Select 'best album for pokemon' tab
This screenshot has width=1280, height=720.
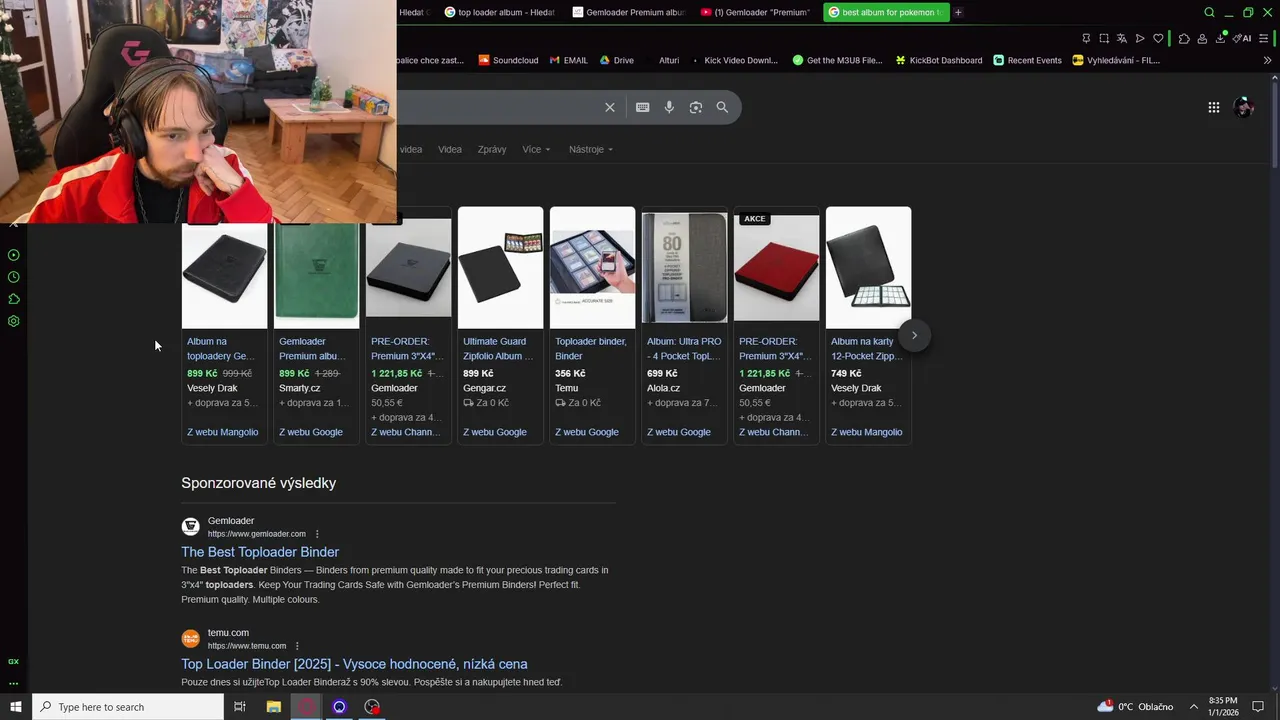pyautogui.click(x=885, y=12)
